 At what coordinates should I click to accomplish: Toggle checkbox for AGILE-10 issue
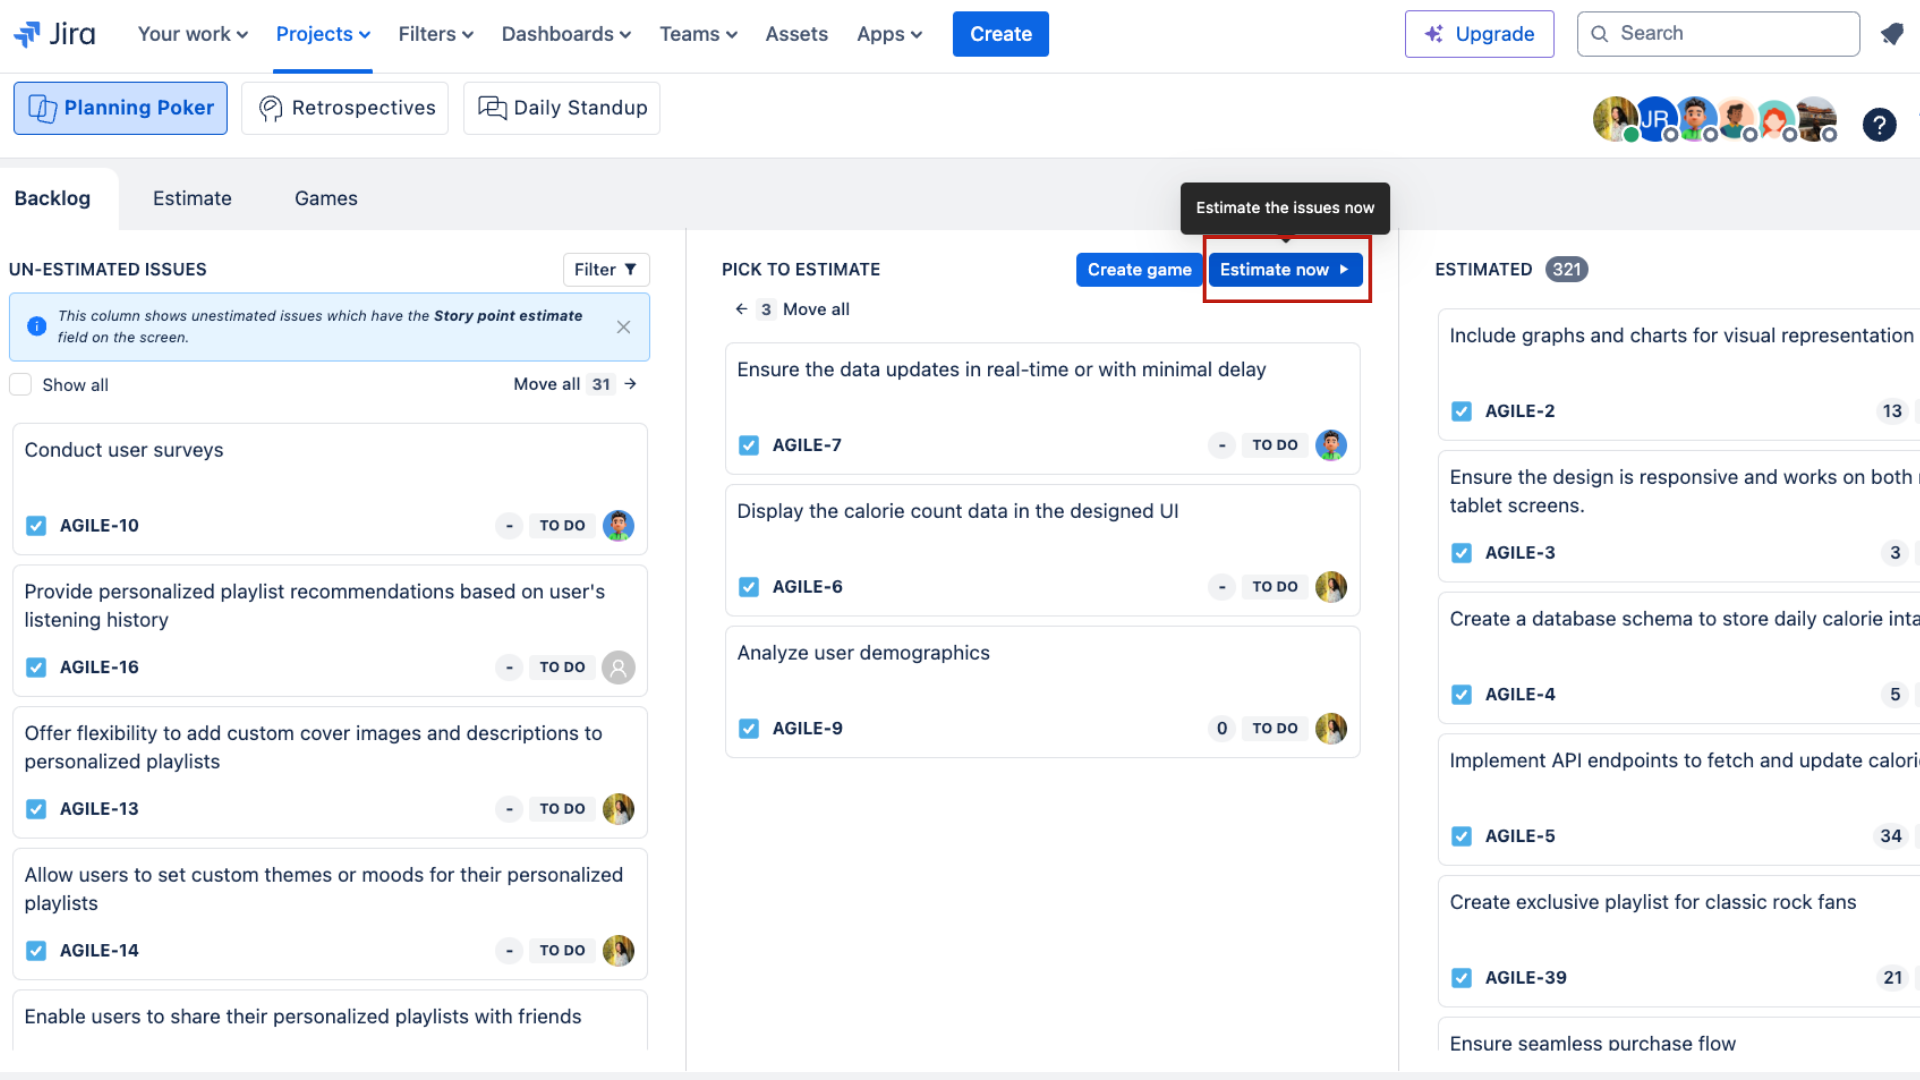click(x=36, y=525)
